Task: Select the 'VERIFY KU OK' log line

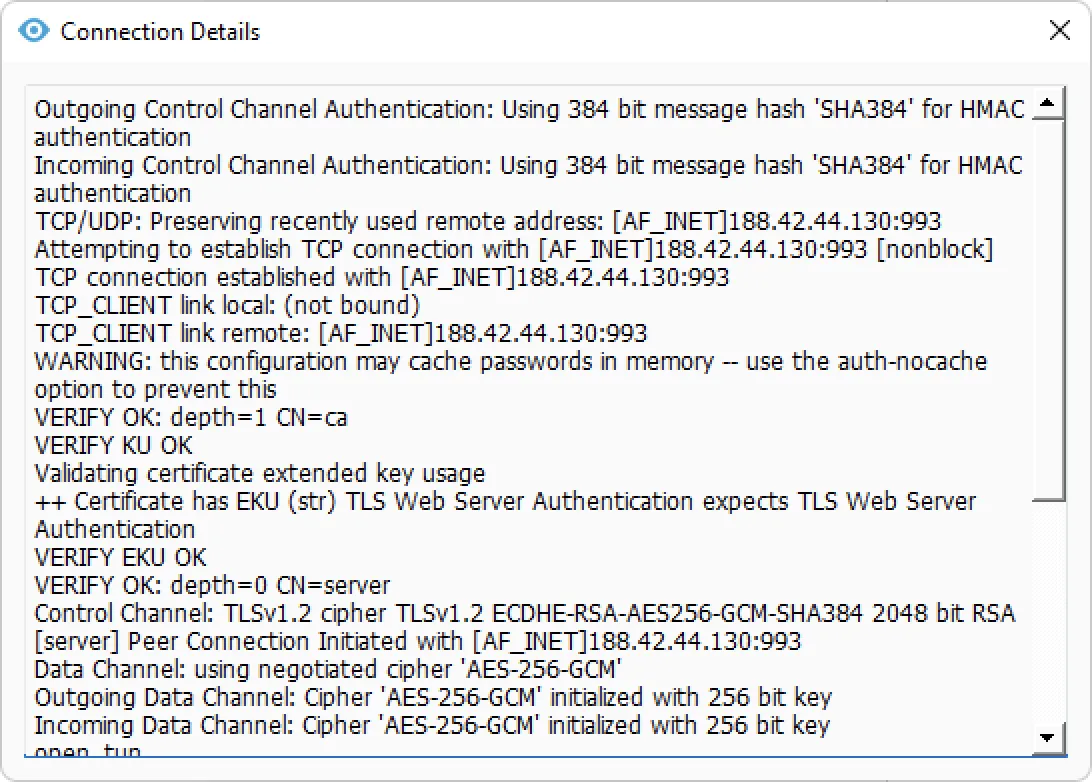Action: pyautogui.click(x=110, y=445)
